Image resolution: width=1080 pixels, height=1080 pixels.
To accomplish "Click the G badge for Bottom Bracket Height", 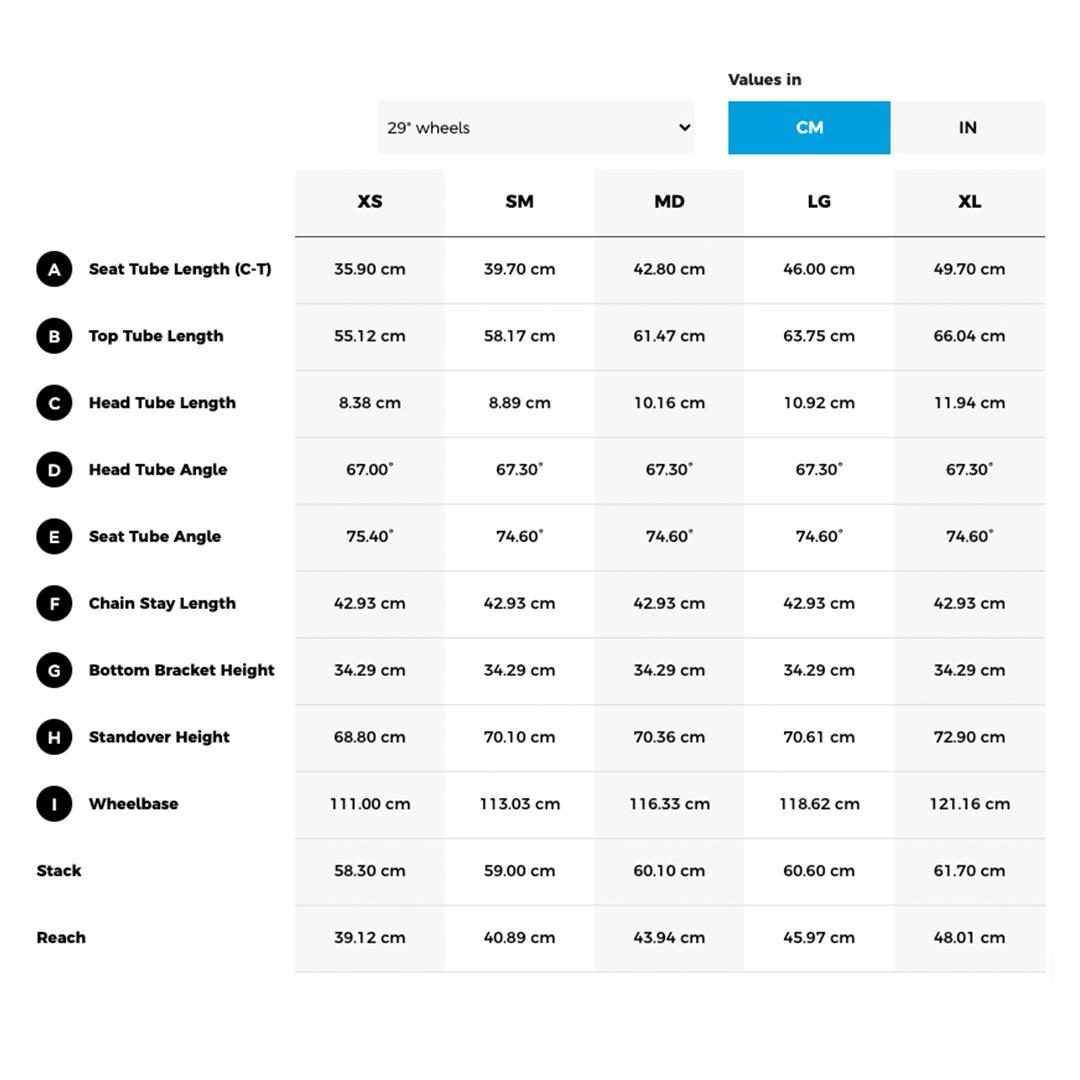I will (54, 670).
